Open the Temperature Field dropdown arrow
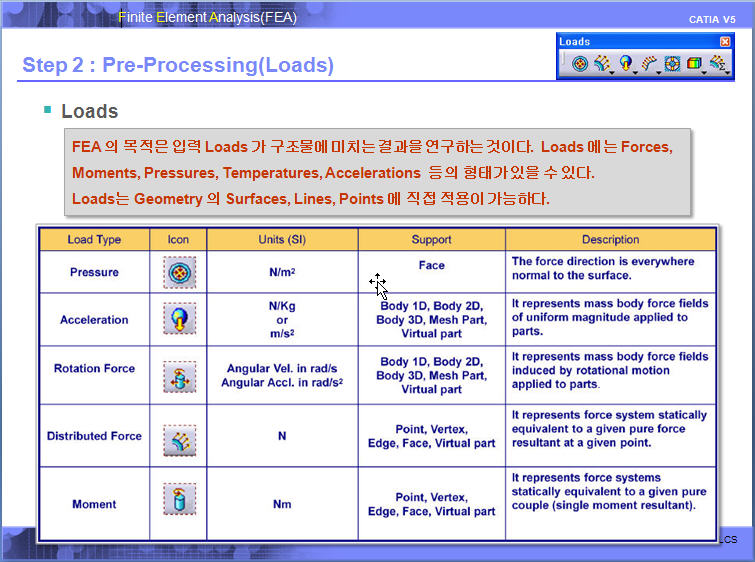Image resolution: width=755 pixels, height=562 pixels. 705,72
